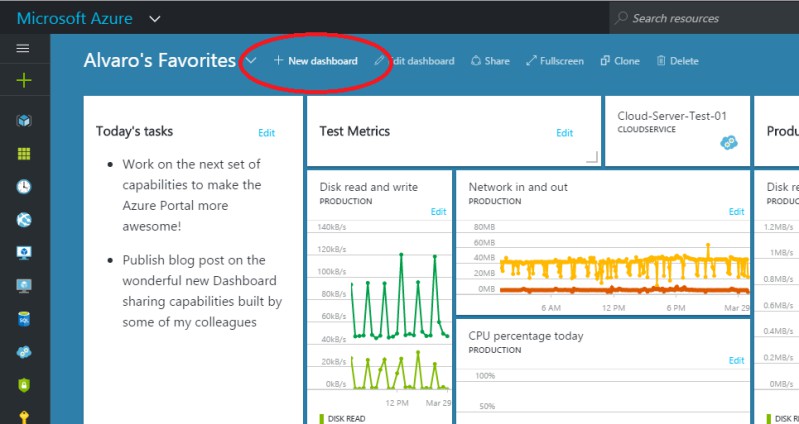This screenshot has height=424, width=799.
Task: Open the SQL databases sidebar icon
Action: (x=24, y=319)
